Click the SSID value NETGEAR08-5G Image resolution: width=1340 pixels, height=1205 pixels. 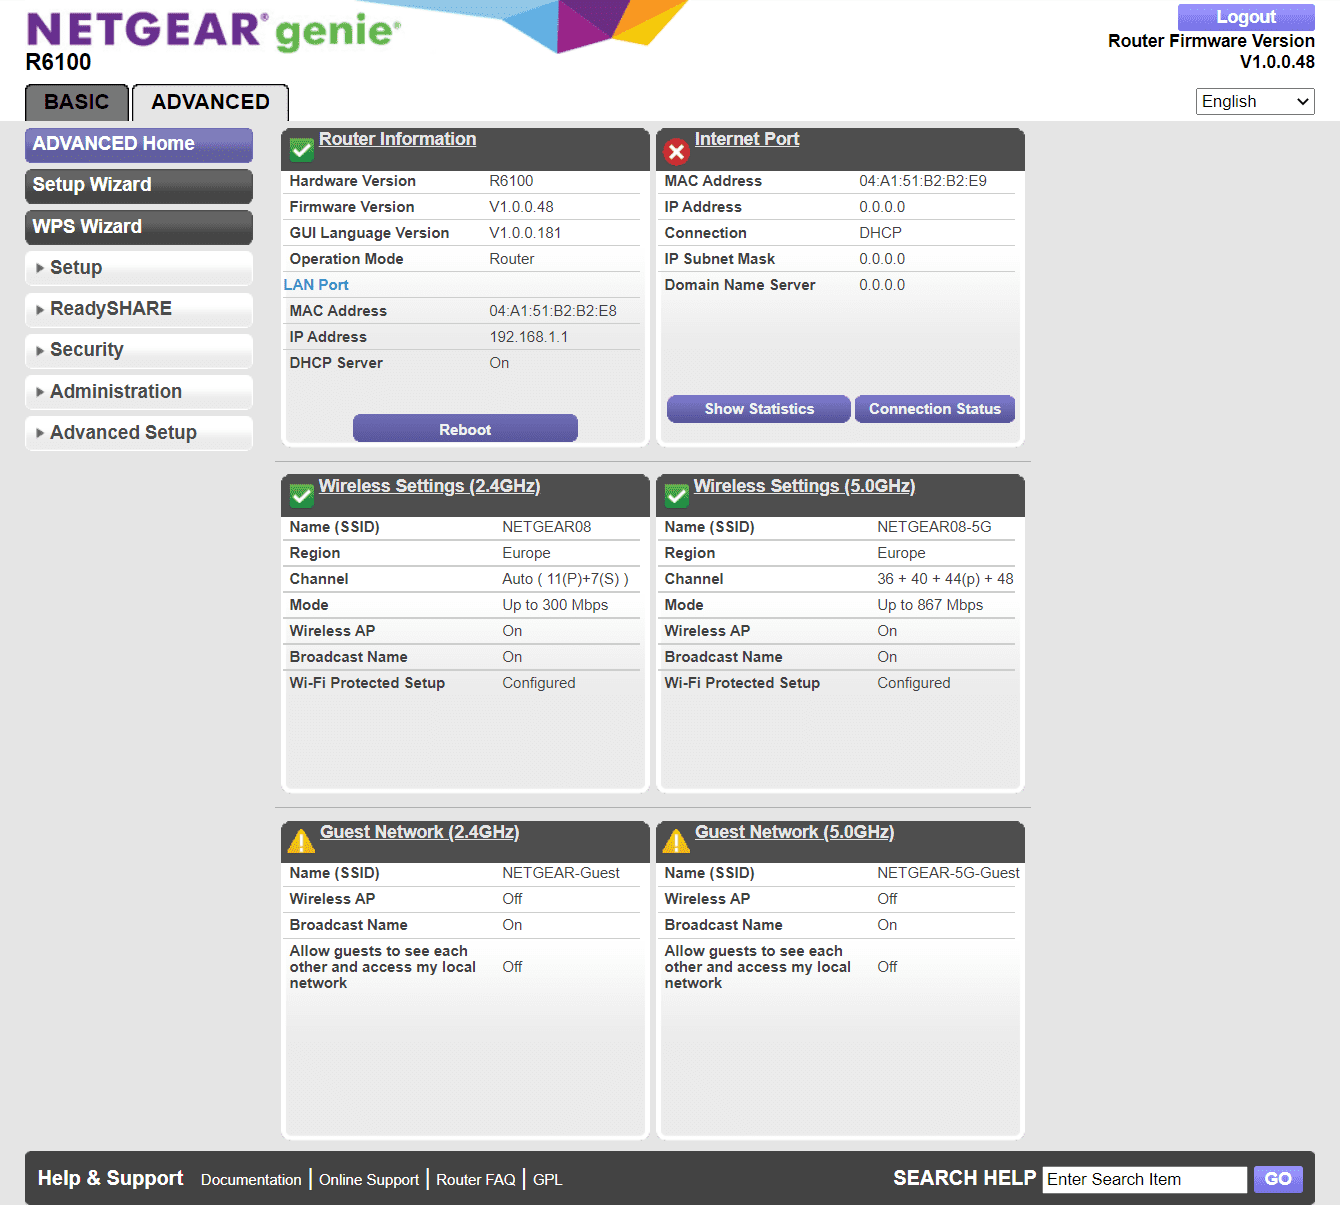[934, 527]
